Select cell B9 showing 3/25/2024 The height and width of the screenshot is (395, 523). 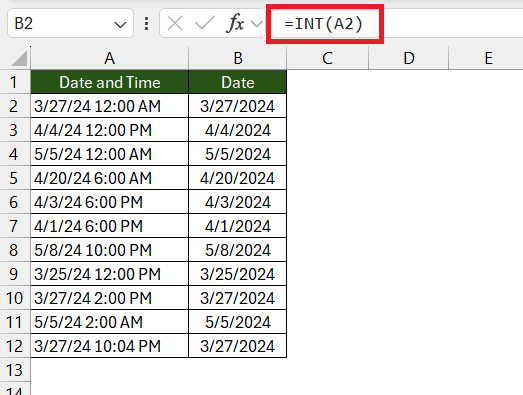pyautogui.click(x=237, y=274)
